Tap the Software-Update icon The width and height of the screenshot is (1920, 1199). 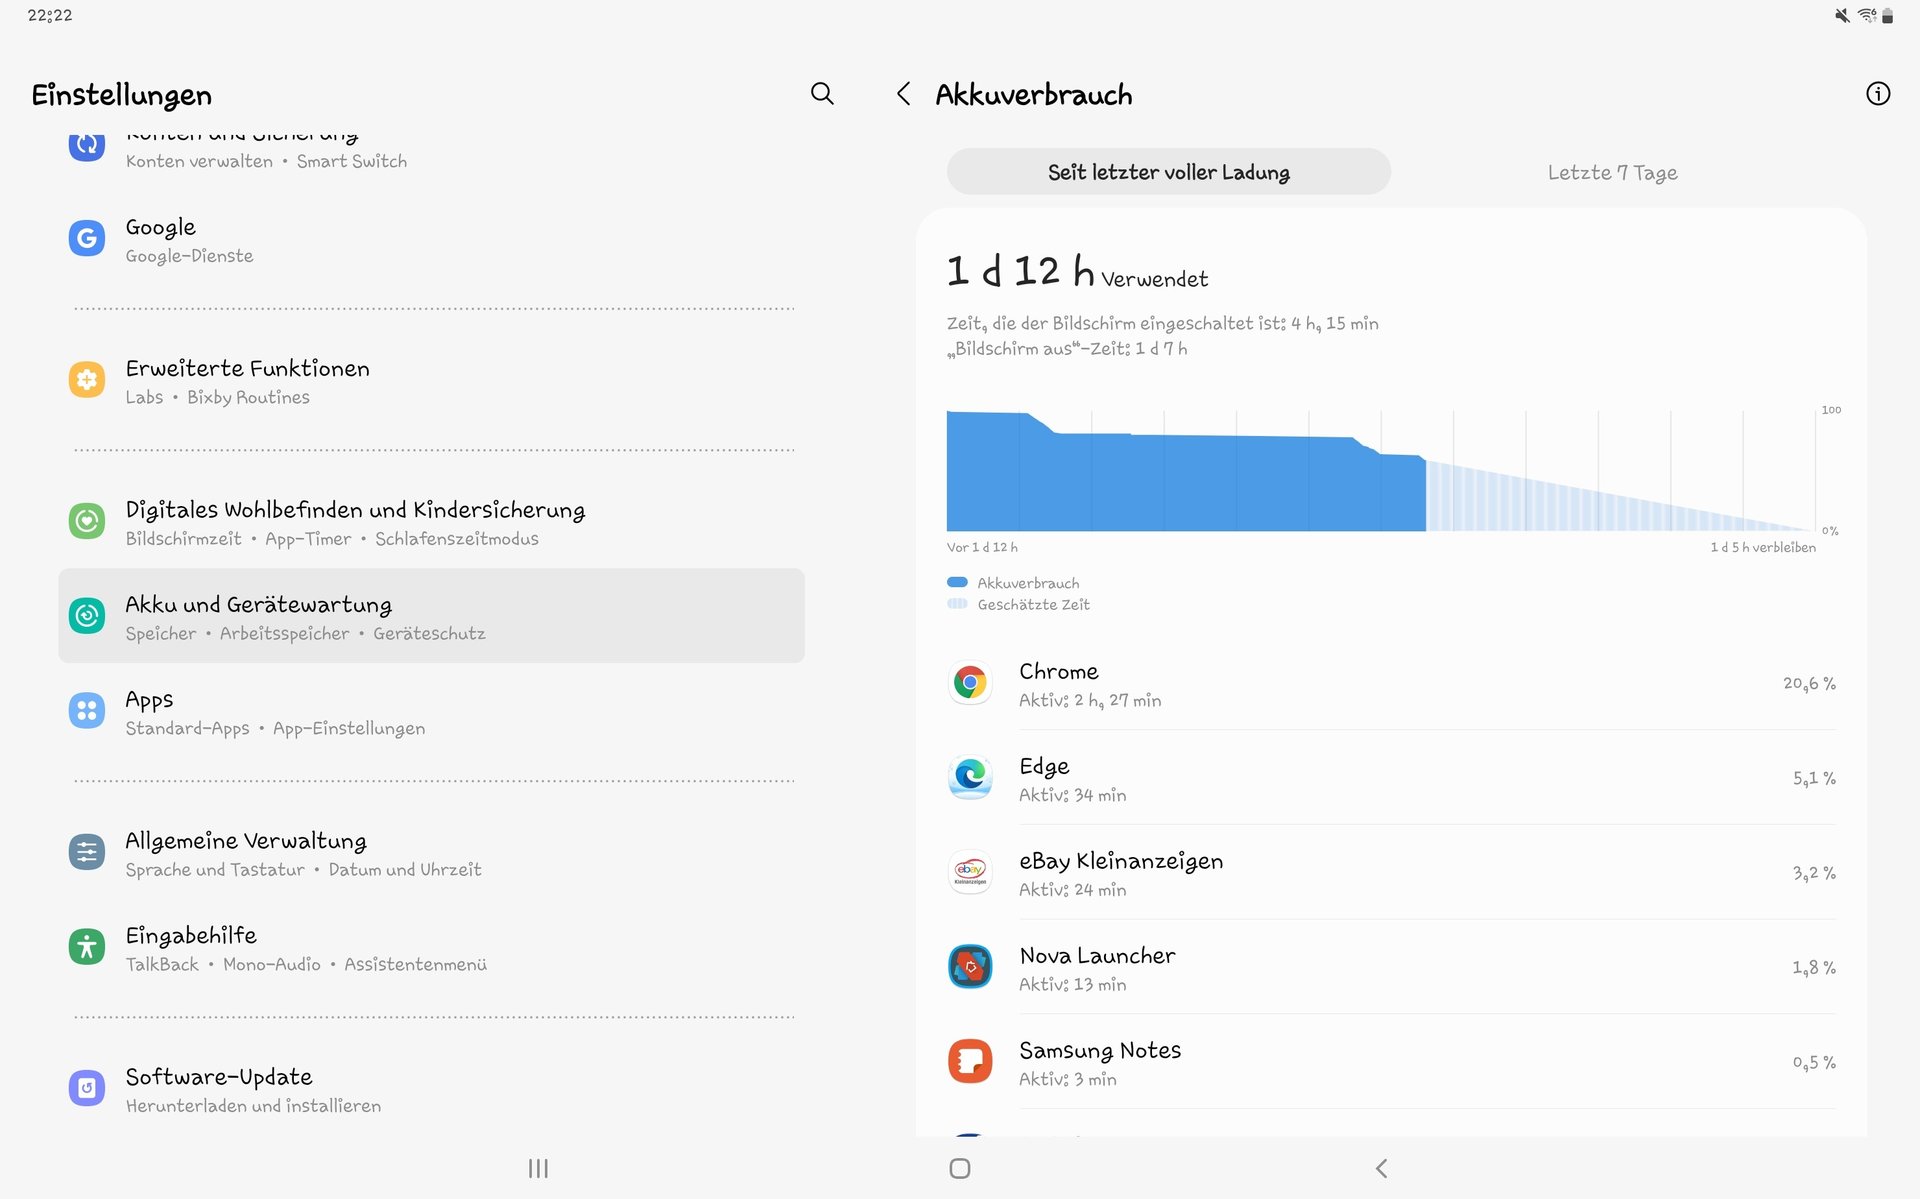point(87,1088)
